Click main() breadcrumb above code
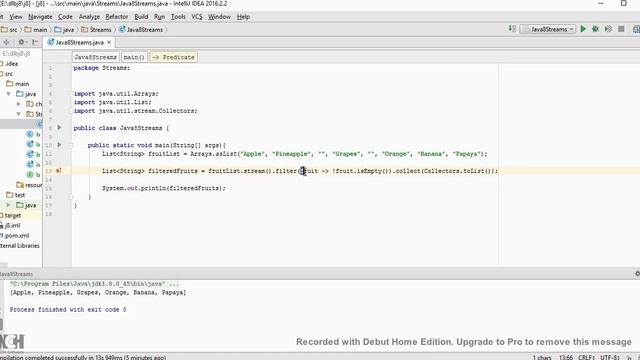 (x=134, y=57)
